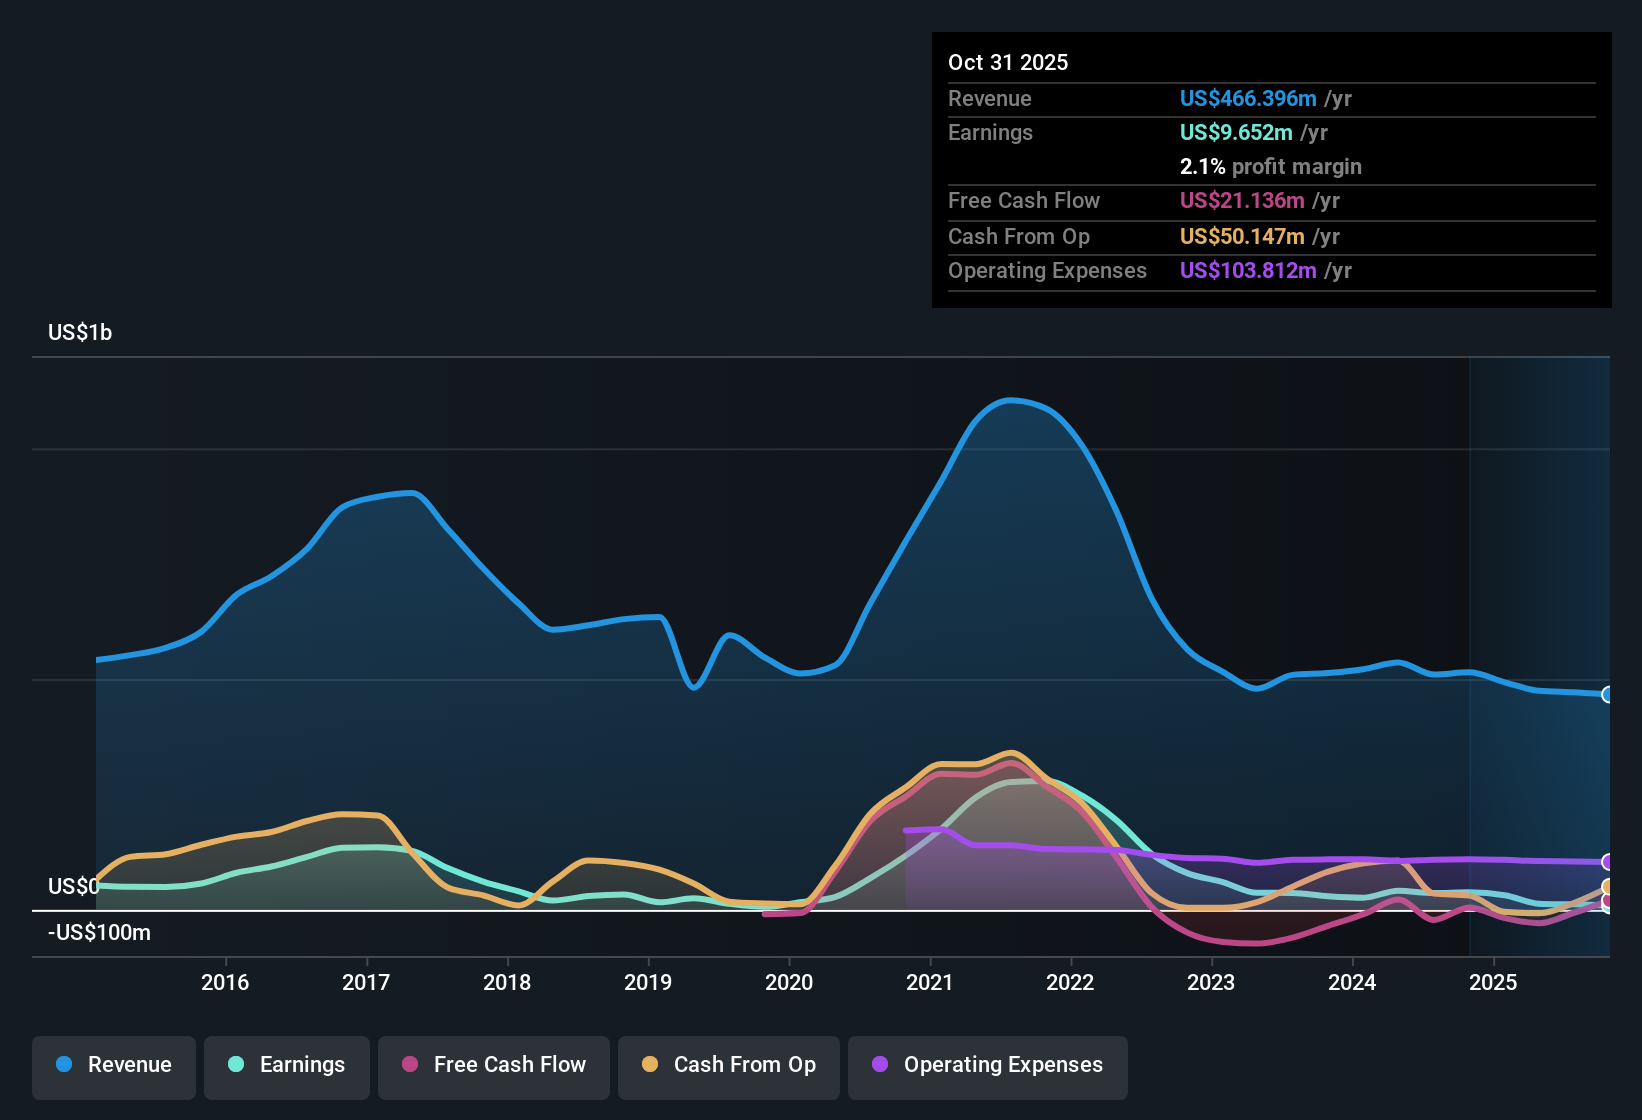This screenshot has height=1120, width=1642.
Task: Select the 2019 x-axis label
Action: tap(648, 982)
